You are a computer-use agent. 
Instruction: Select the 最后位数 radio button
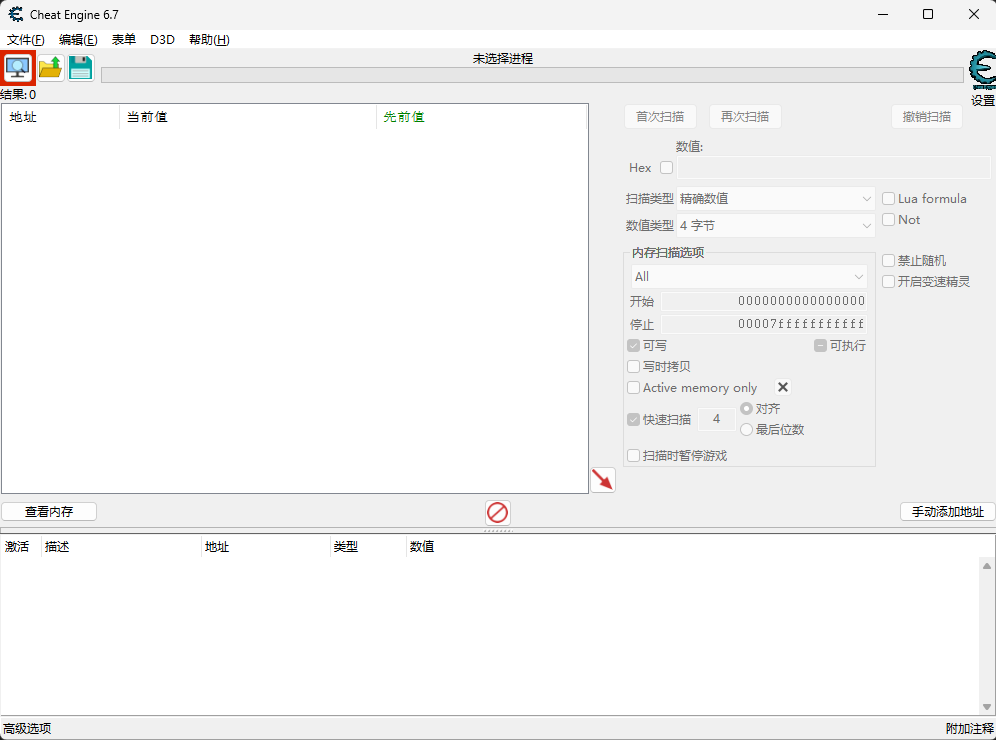point(746,430)
